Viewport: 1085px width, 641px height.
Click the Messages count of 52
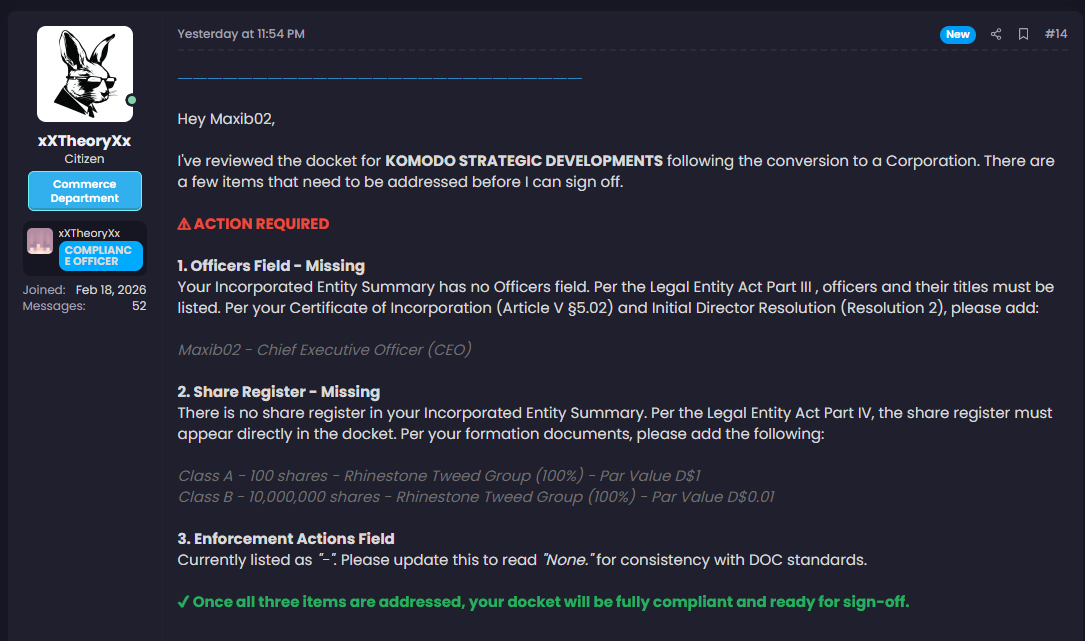[x=138, y=306]
